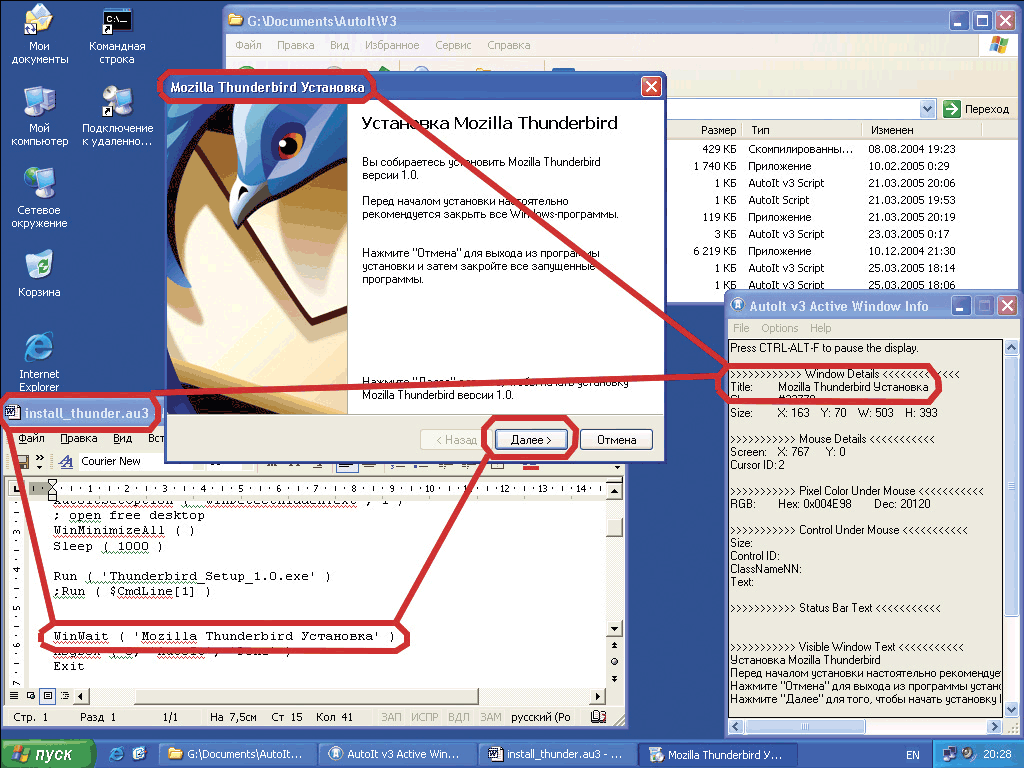Viewport: 1024px width, 768px height.
Task: Click the EN language indicator in the taskbar
Action: pos(912,755)
